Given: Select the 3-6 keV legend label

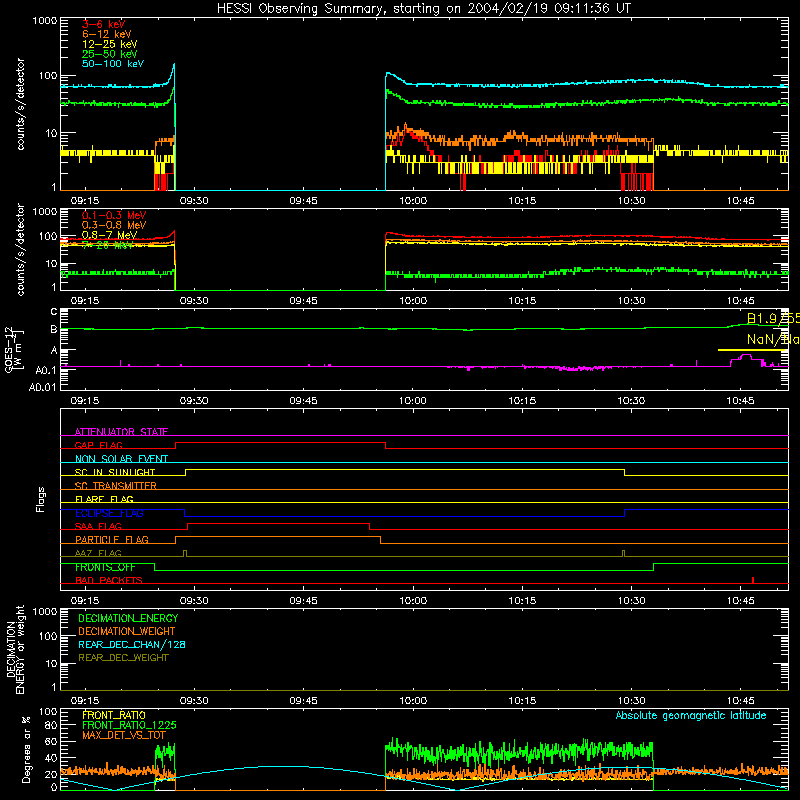Looking at the screenshot, I should (x=104, y=24).
